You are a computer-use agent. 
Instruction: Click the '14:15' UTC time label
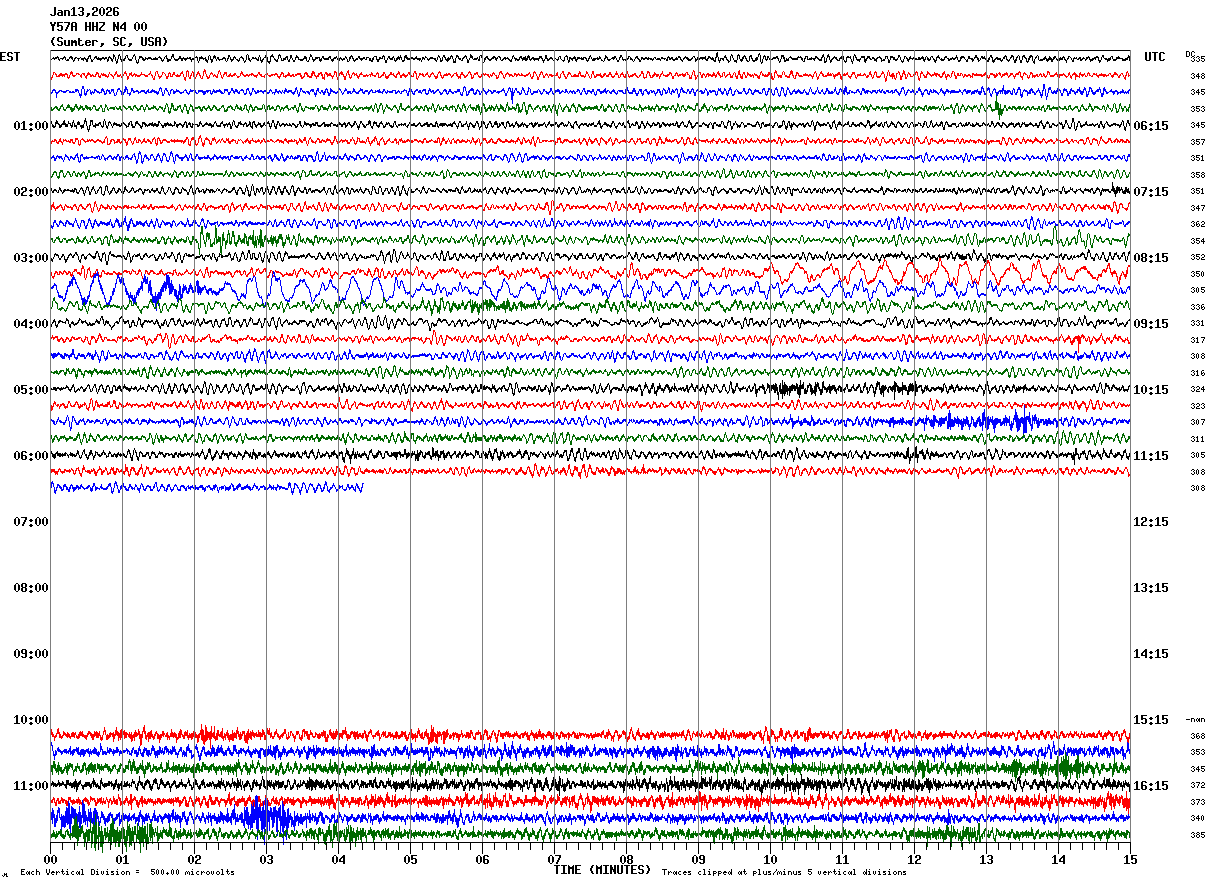(1151, 654)
